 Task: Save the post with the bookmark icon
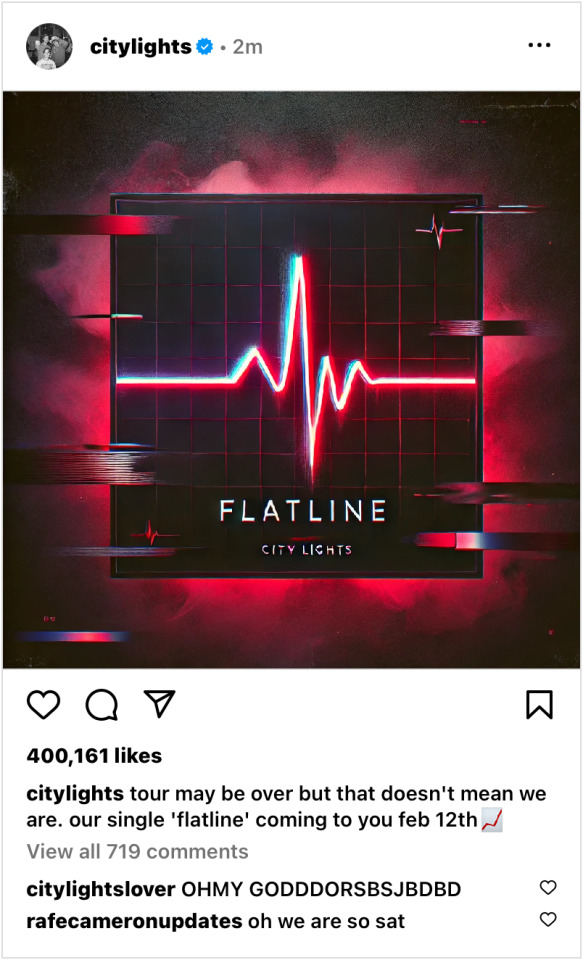tap(540, 705)
